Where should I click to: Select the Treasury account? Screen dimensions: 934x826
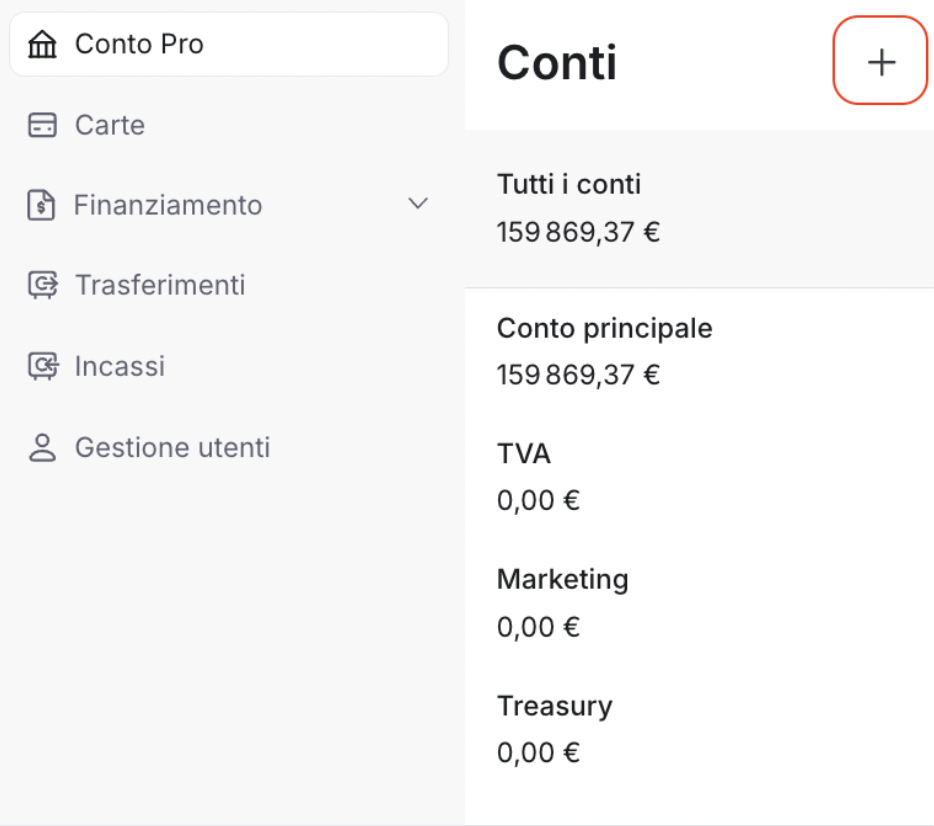click(x=699, y=729)
